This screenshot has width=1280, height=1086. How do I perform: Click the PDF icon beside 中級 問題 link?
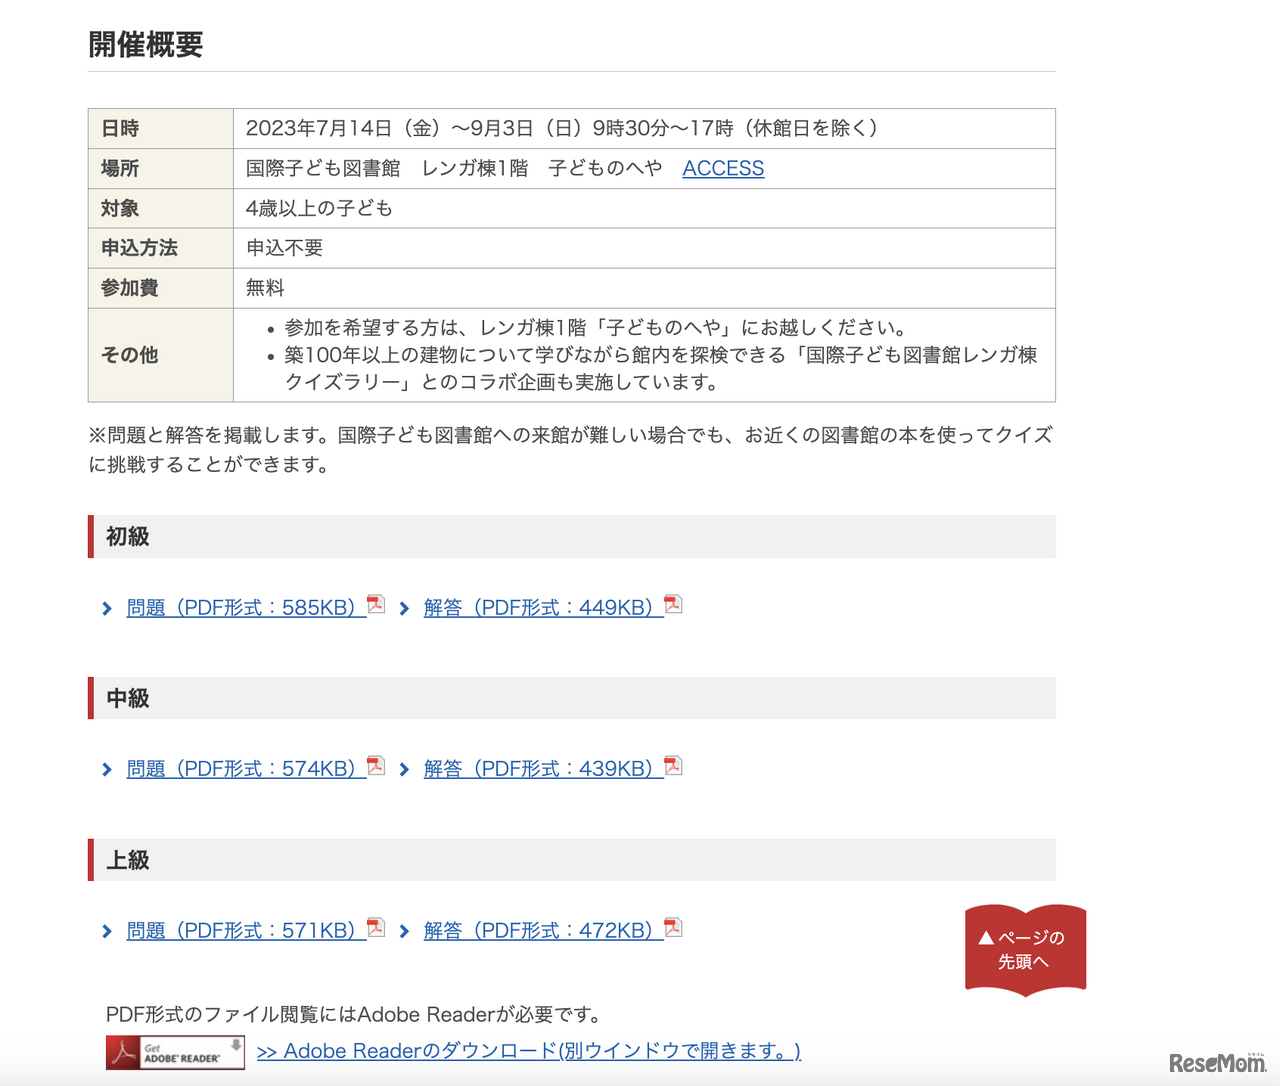(x=375, y=765)
